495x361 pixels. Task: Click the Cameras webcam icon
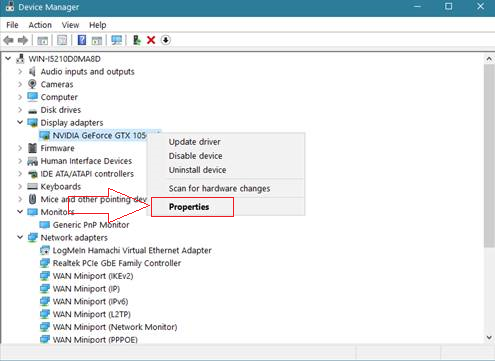coord(32,84)
